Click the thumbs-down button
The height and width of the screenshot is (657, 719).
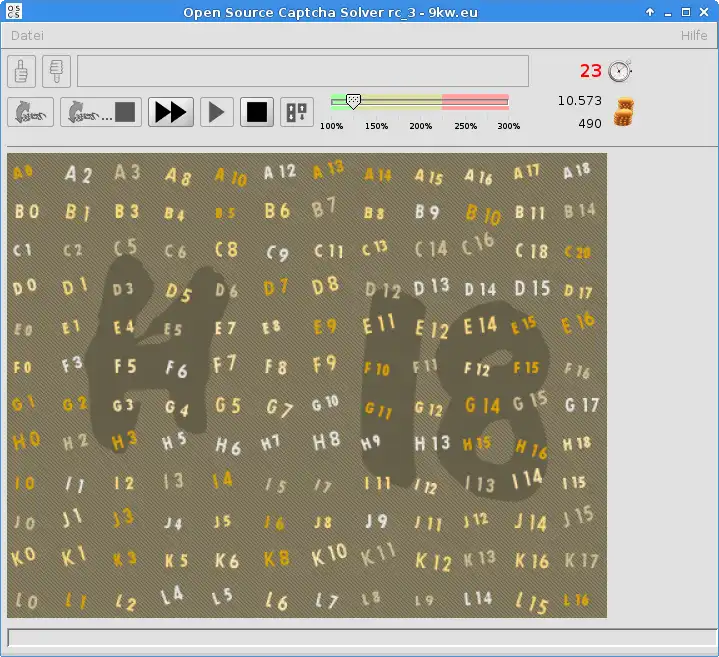coord(56,72)
